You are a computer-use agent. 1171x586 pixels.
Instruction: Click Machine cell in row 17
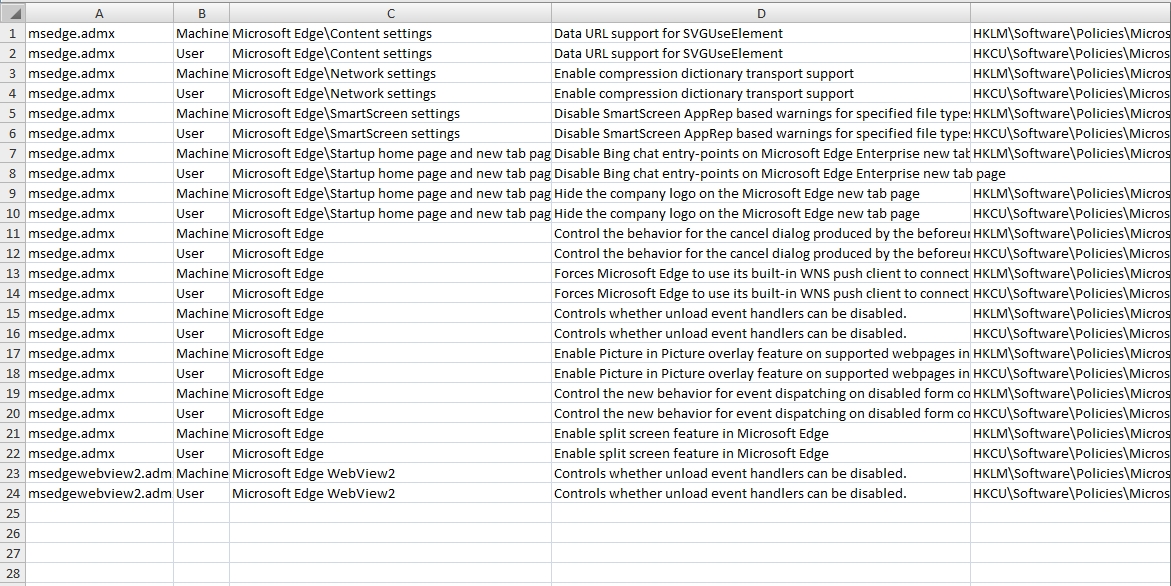coord(202,353)
